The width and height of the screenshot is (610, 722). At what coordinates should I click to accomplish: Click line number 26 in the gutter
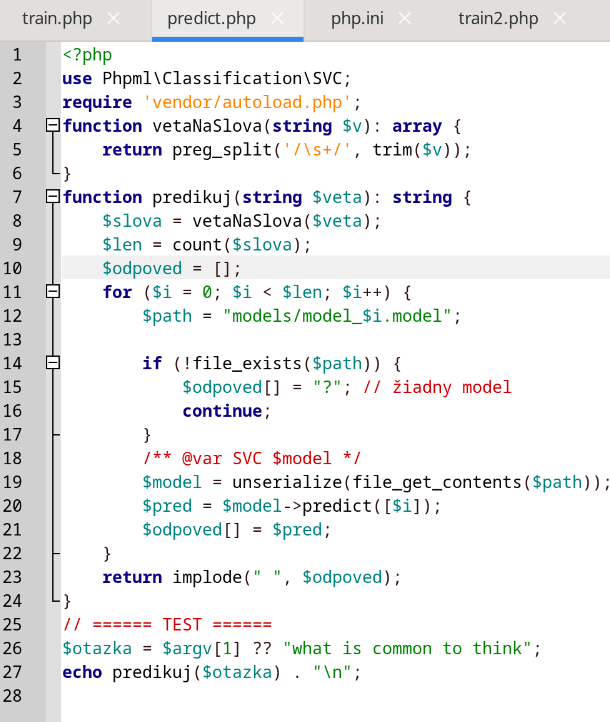coord(13,648)
